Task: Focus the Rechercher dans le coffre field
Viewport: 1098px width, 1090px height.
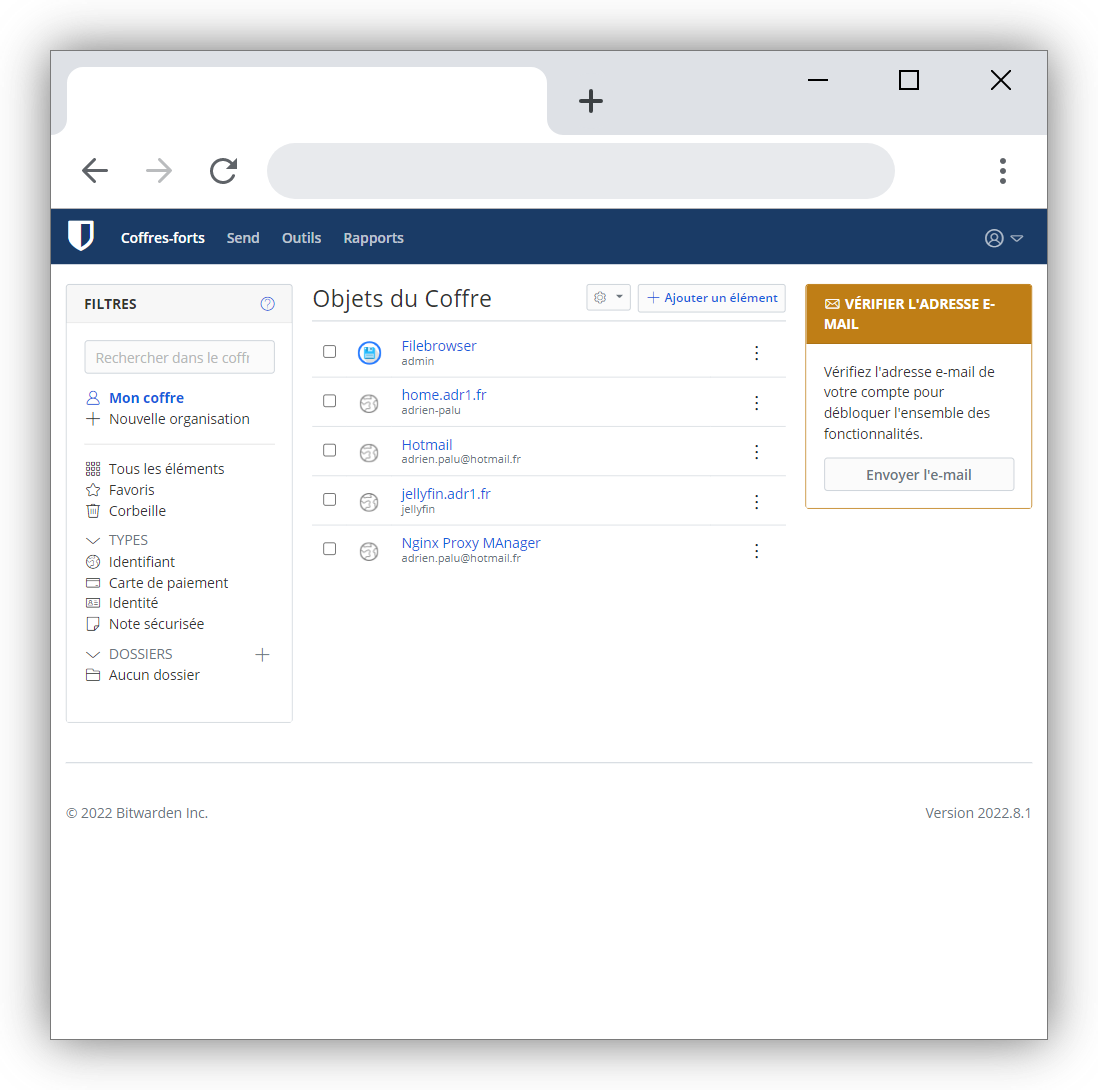Action: click(180, 358)
